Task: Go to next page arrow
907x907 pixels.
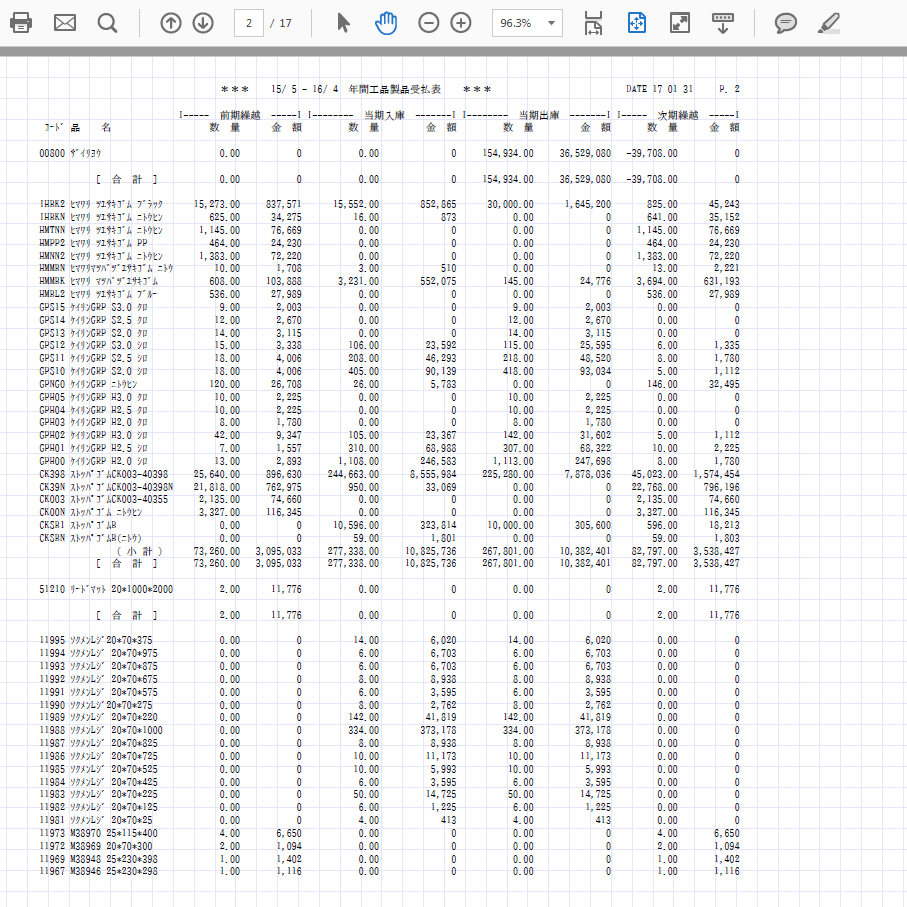Action: [203, 23]
